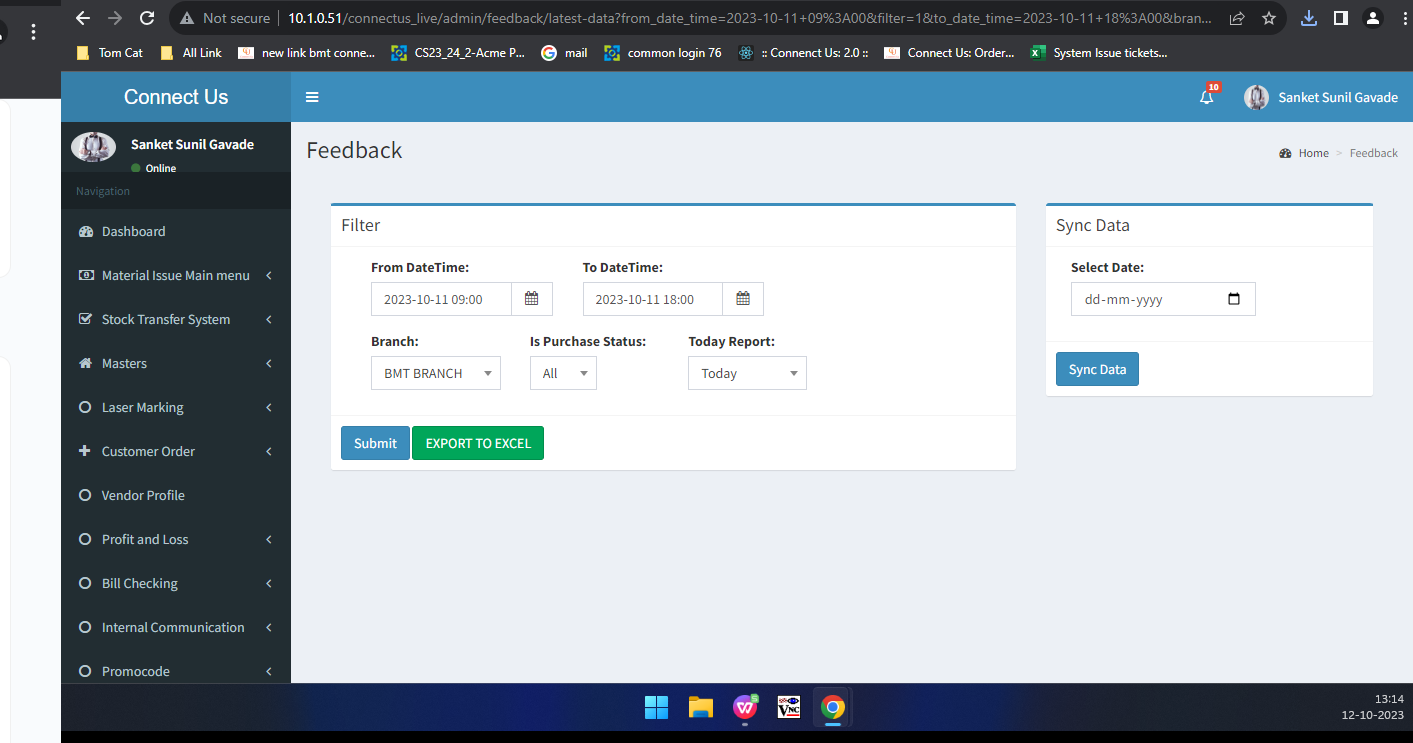Open VNC viewer from taskbar
The height and width of the screenshot is (743, 1413).
(788, 708)
